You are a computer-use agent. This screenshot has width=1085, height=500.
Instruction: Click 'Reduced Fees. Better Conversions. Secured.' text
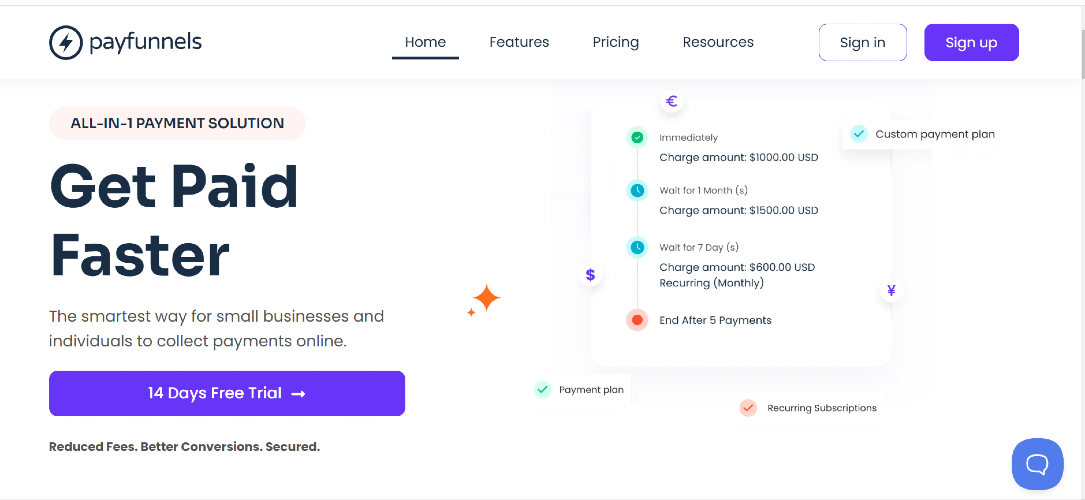[185, 447]
